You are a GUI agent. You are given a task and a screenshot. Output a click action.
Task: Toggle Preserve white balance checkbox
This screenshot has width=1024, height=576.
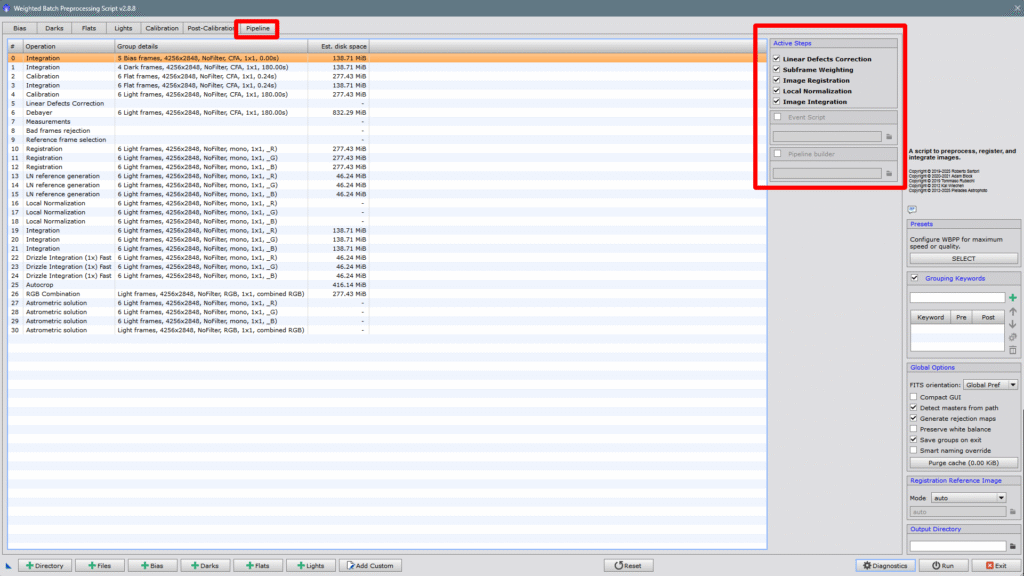click(x=913, y=429)
